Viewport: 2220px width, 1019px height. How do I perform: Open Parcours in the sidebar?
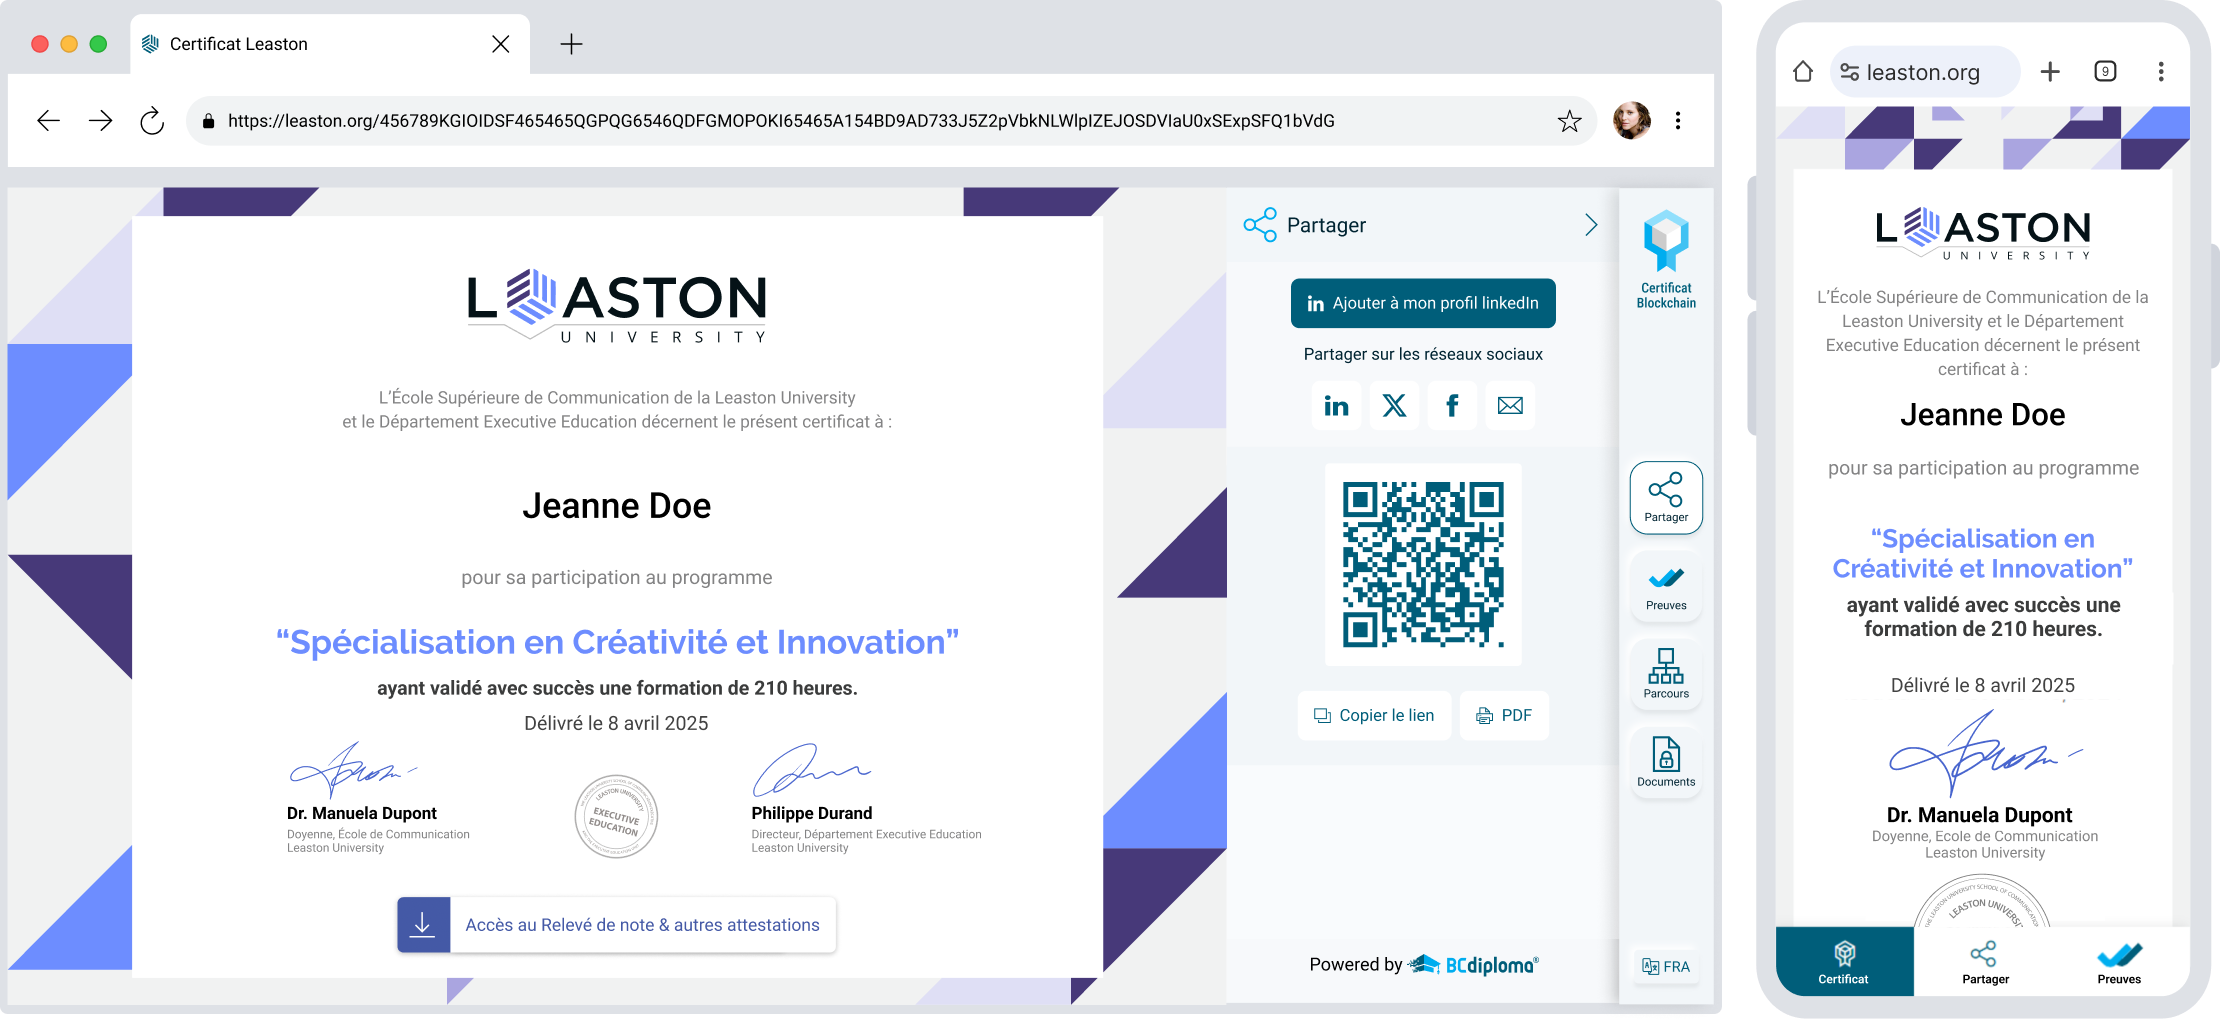point(1666,674)
